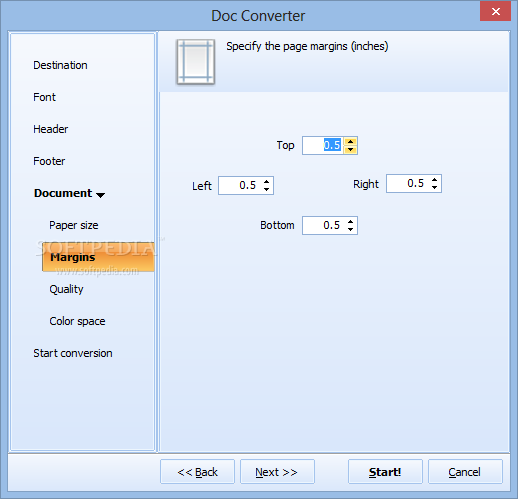Viewport: 518px width, 499px height.
Task: Click the 'Specify the page margins (inches)' text
Action: pos(307,46)
